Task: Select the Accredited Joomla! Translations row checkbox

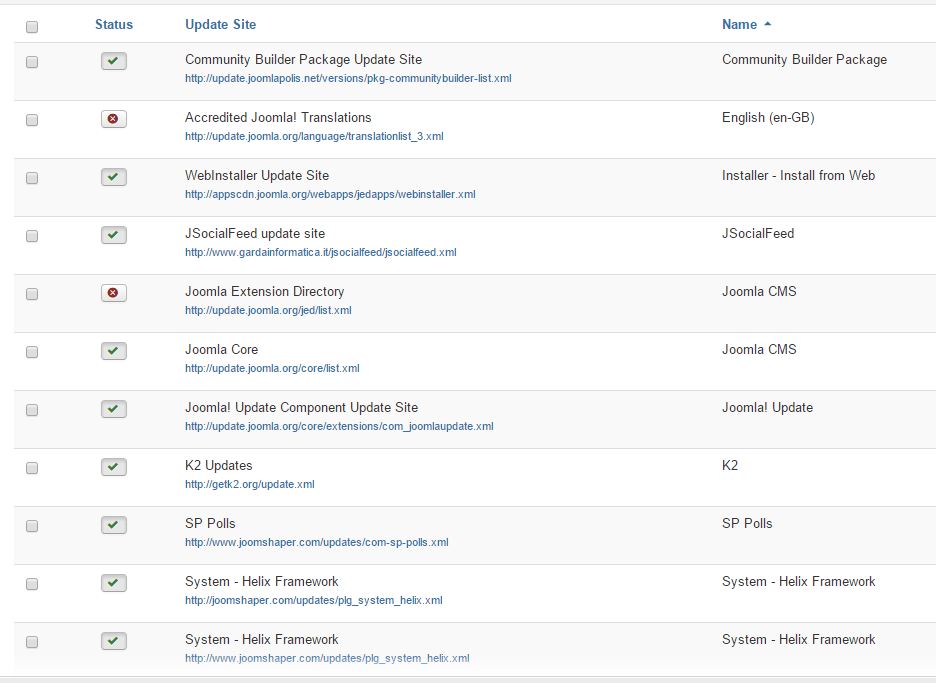Action: (32, 120)
